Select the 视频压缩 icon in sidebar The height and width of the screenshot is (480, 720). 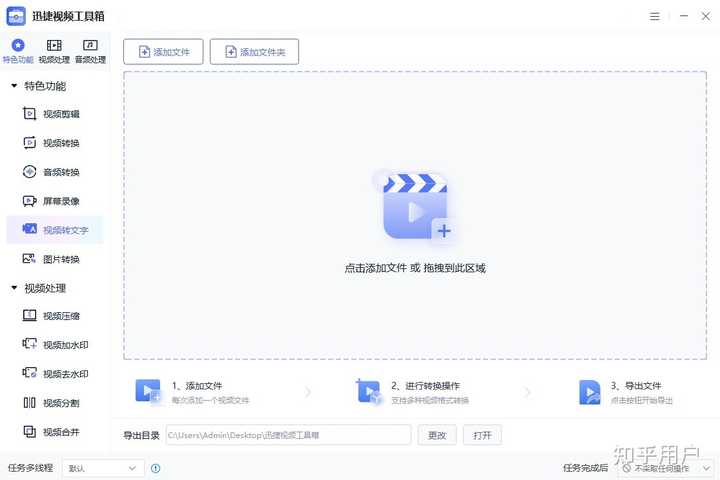click(x=29, y=316)
